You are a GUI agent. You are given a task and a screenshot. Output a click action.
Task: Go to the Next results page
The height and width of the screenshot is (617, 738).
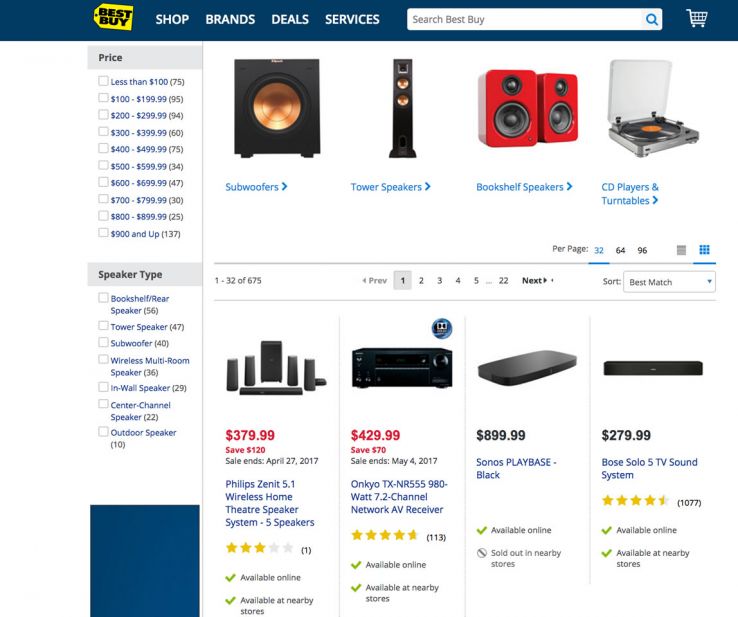pos(537,280)
